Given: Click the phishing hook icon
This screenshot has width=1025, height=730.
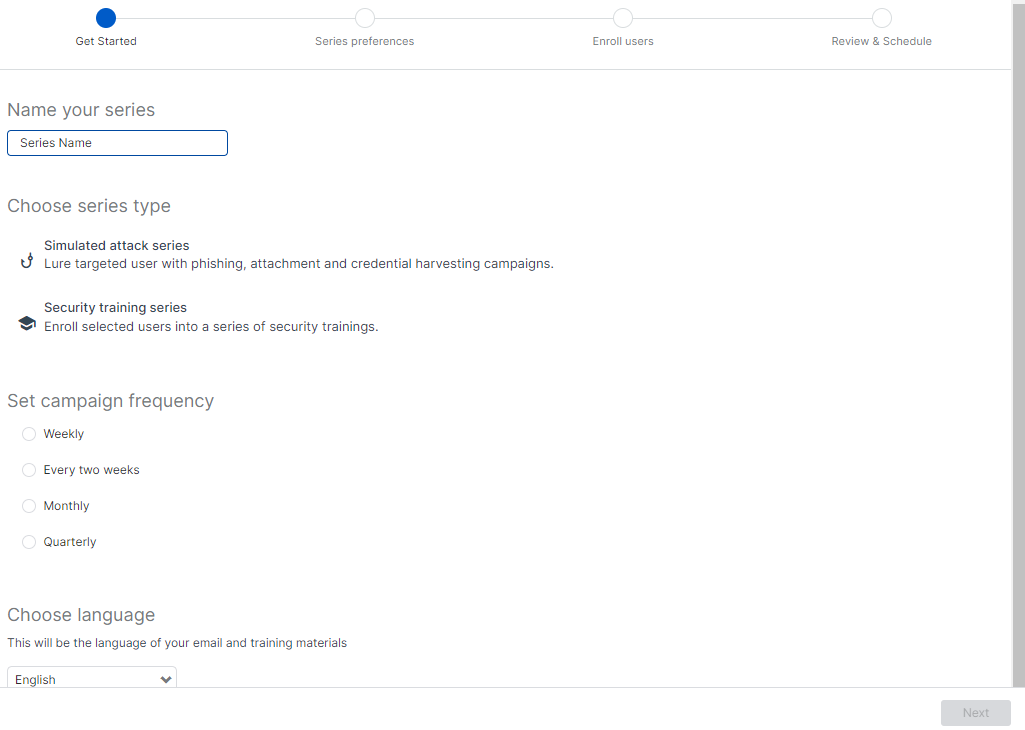Looking at the screenshot, I should coord(27,261).
